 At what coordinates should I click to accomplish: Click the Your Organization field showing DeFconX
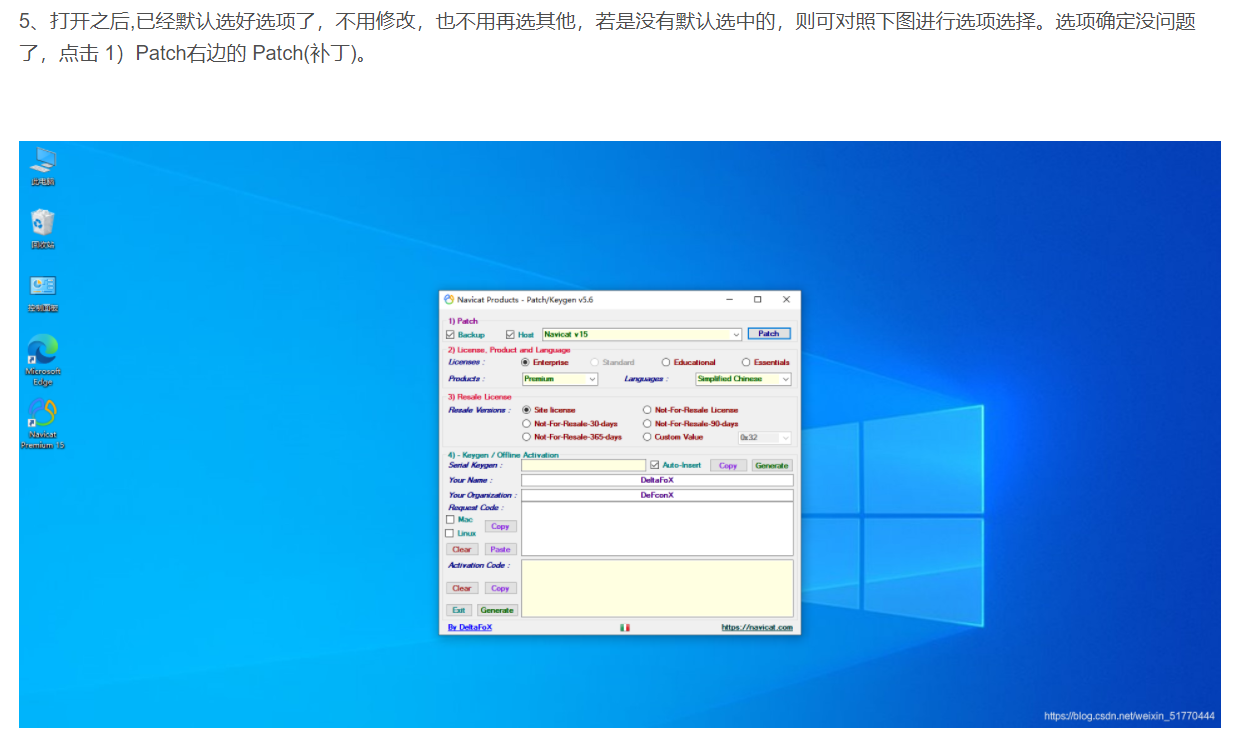tap(657, 495)
